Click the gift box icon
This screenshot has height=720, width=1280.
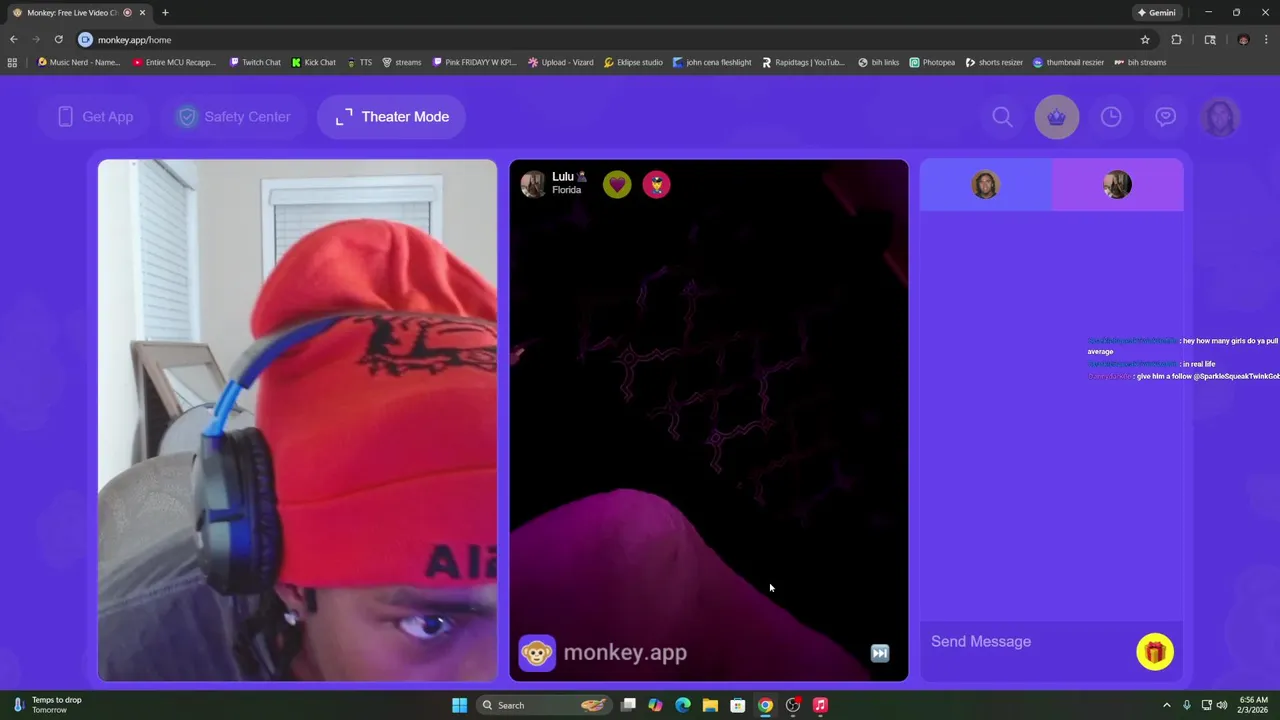click(x=1155, y=652)
